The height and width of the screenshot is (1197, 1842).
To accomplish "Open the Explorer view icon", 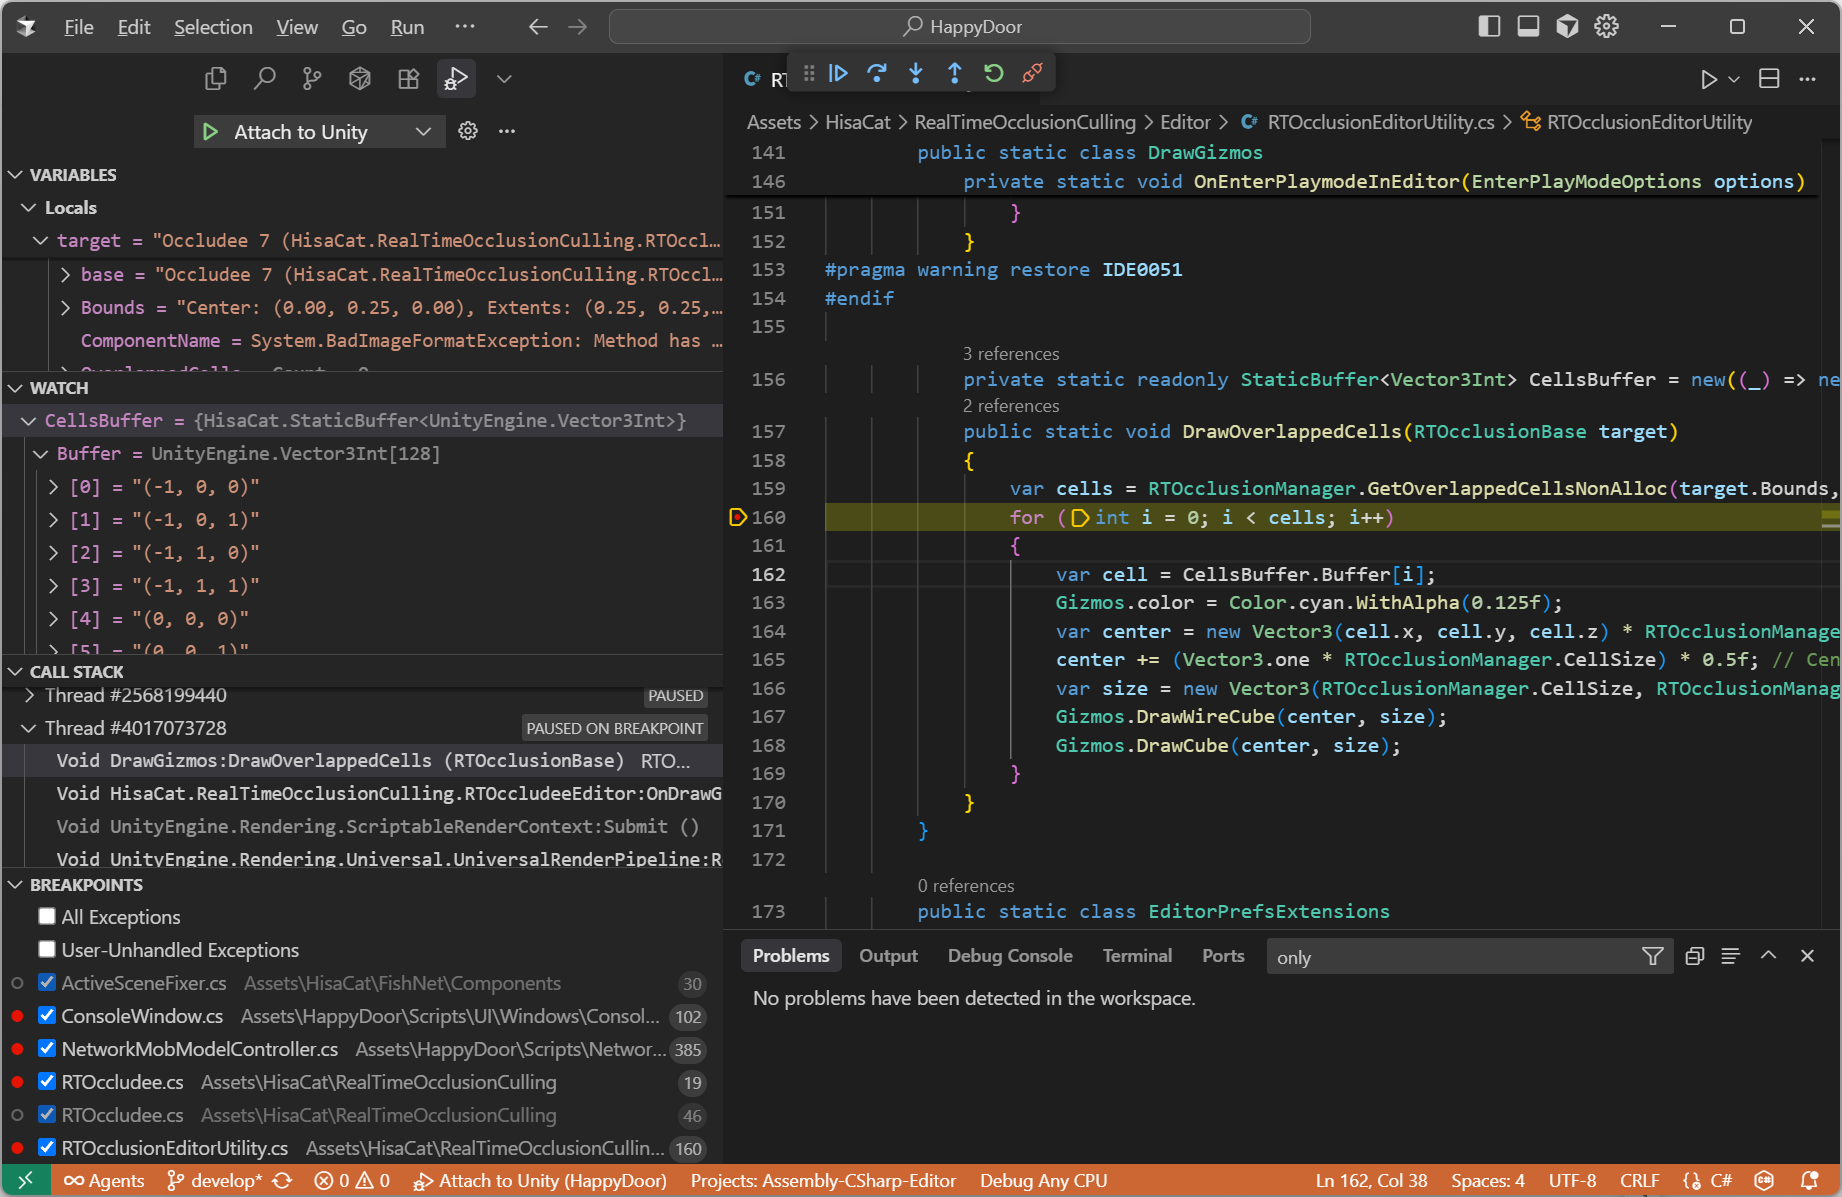I will [215, 79].
